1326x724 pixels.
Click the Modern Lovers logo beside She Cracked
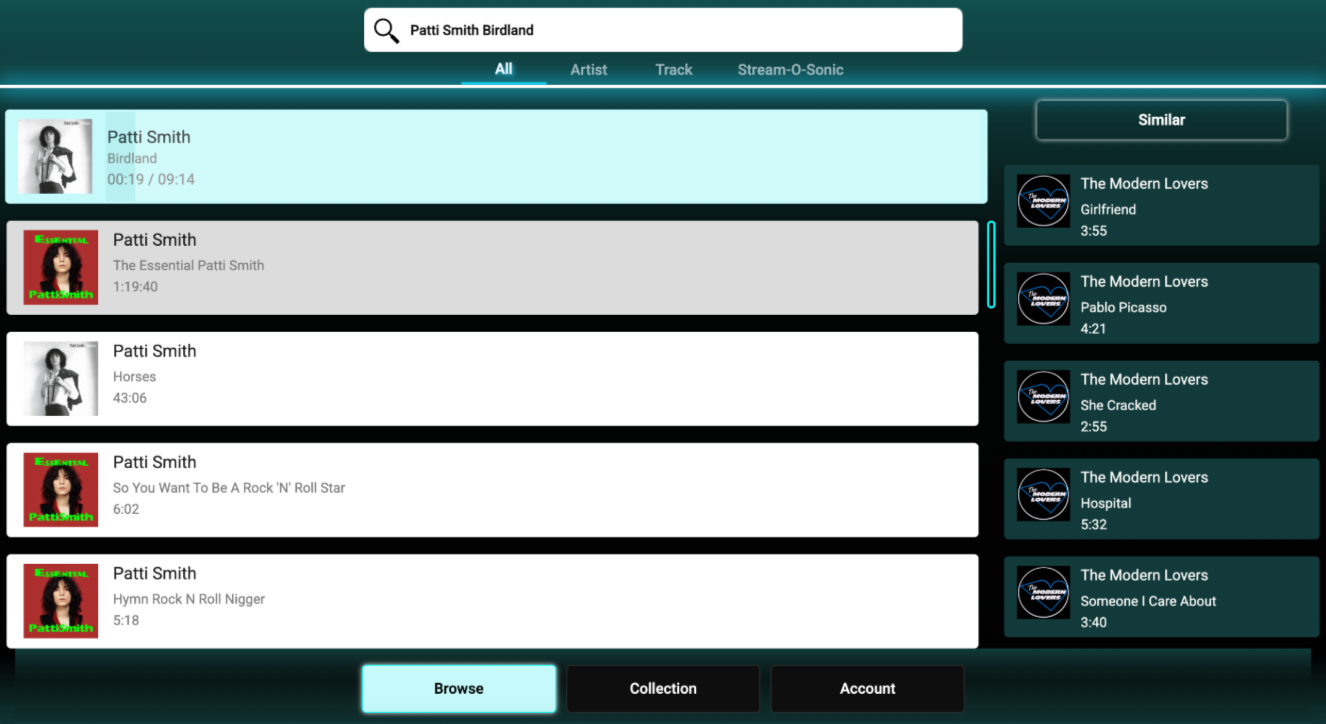pos(1043,397)
